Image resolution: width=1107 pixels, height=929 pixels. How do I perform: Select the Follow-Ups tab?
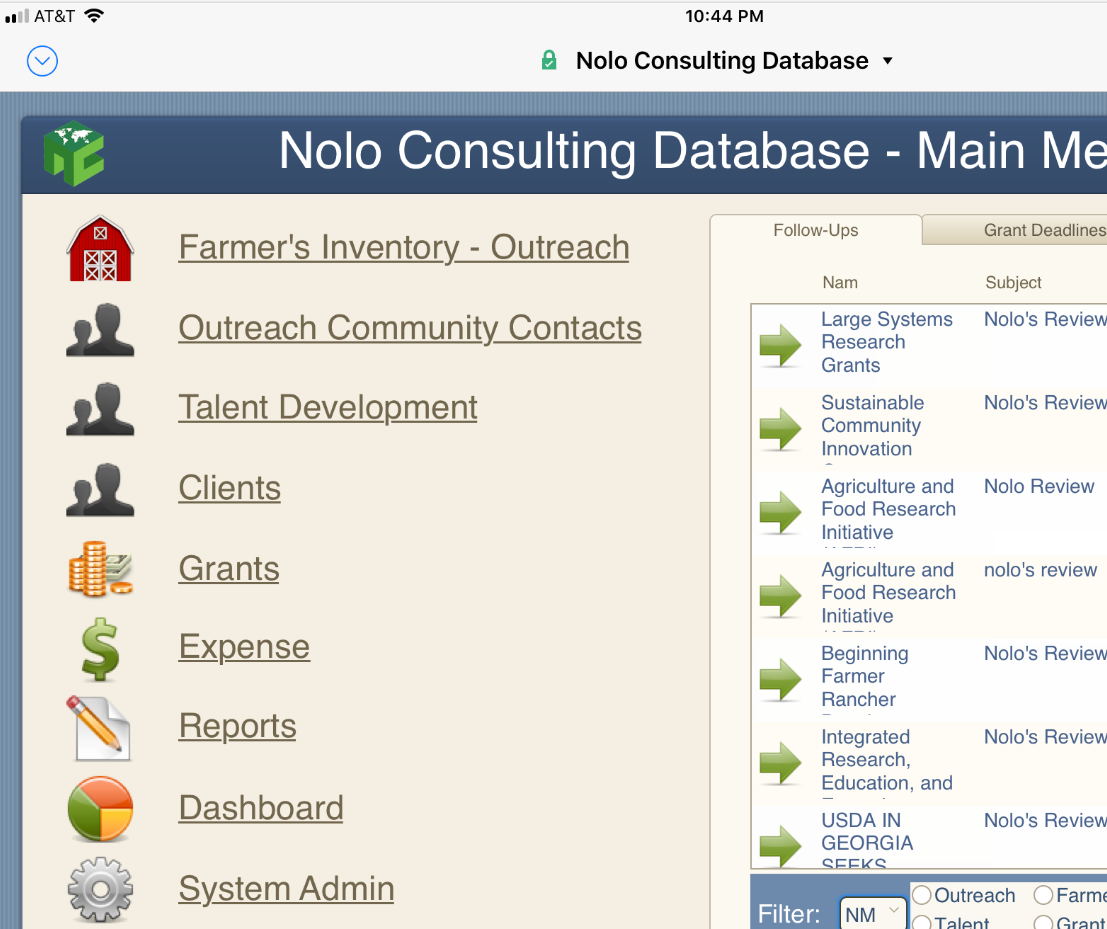[815, 230]
